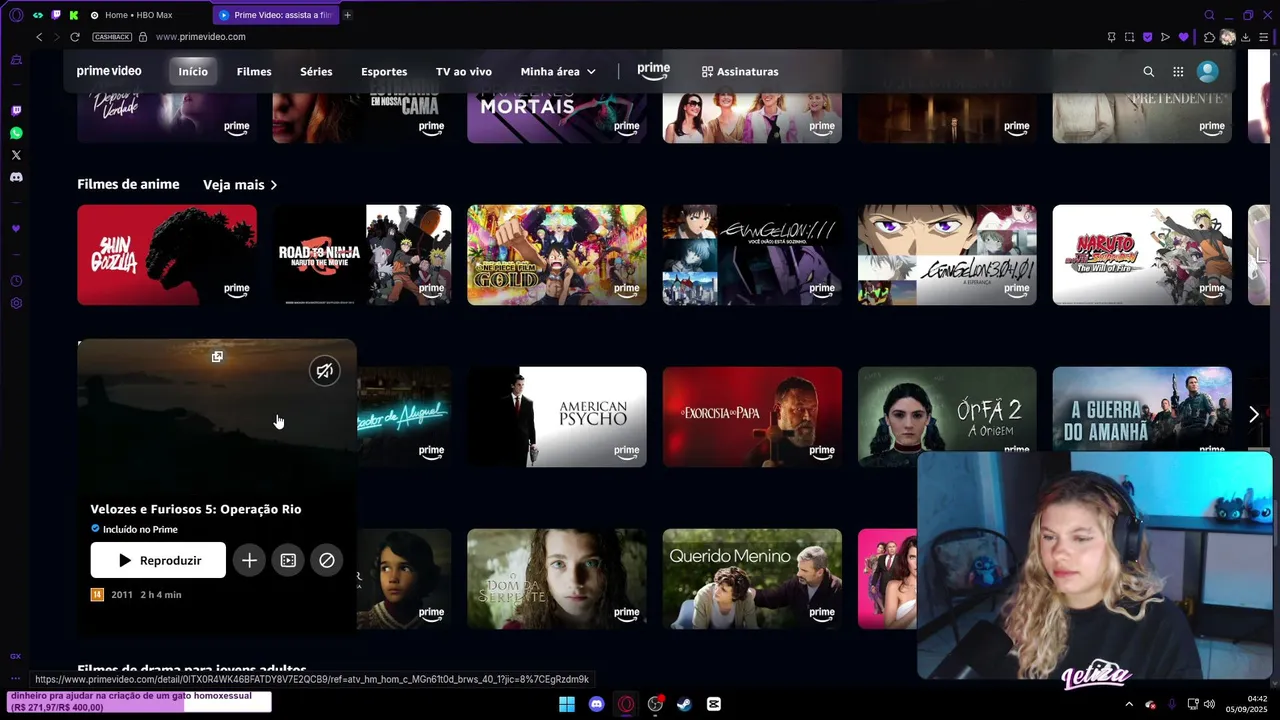The image size is (1280, 720).
Task: Open the Esportes nav tab
Action: 384,72
